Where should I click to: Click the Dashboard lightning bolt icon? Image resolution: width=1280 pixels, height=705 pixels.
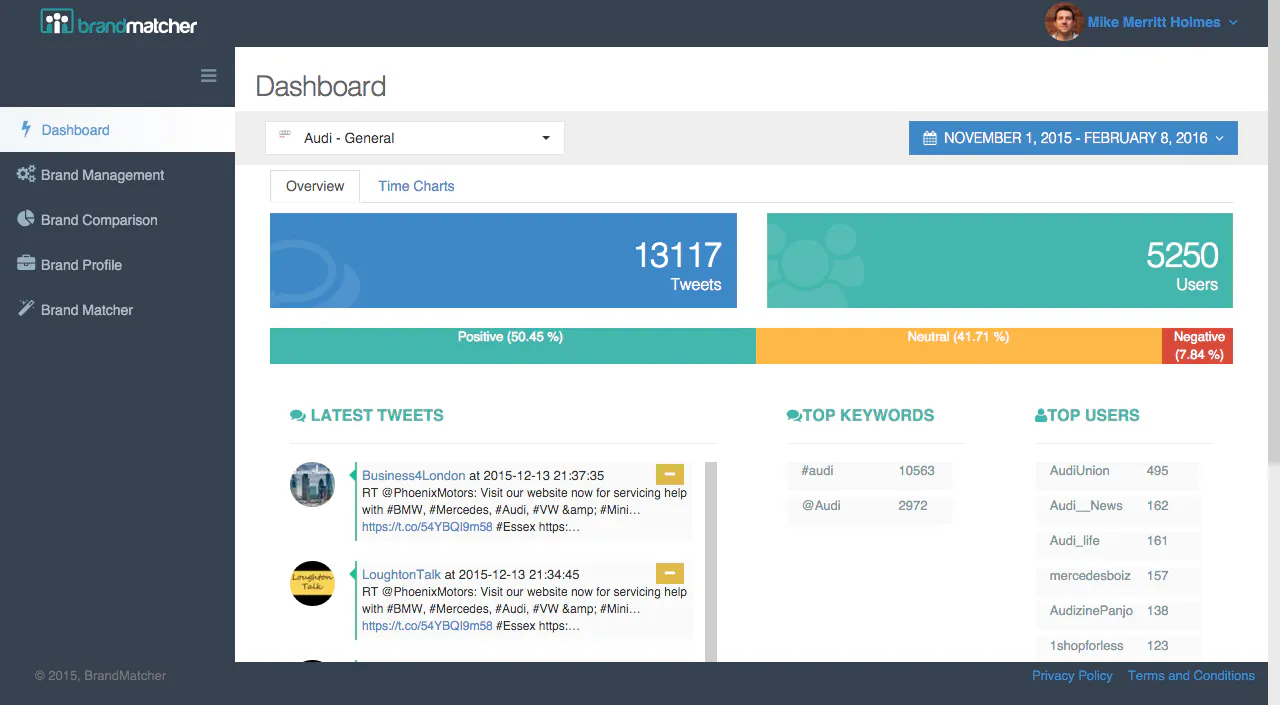(x=26, y=129)
